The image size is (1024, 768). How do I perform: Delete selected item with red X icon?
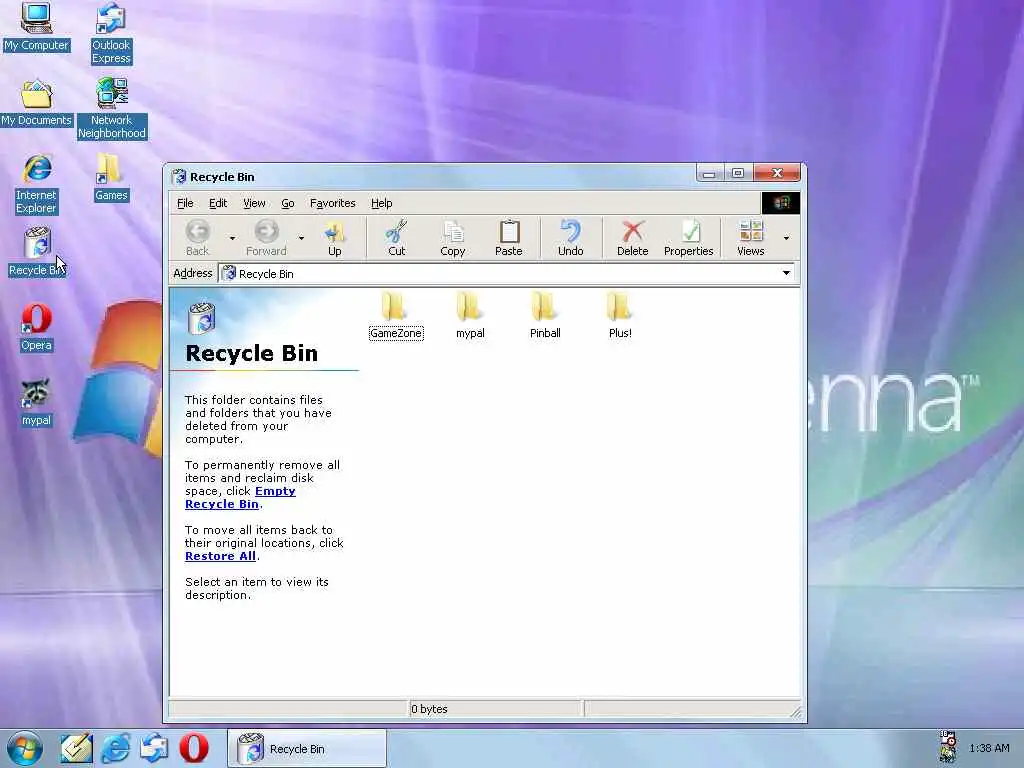coord(633,238)
